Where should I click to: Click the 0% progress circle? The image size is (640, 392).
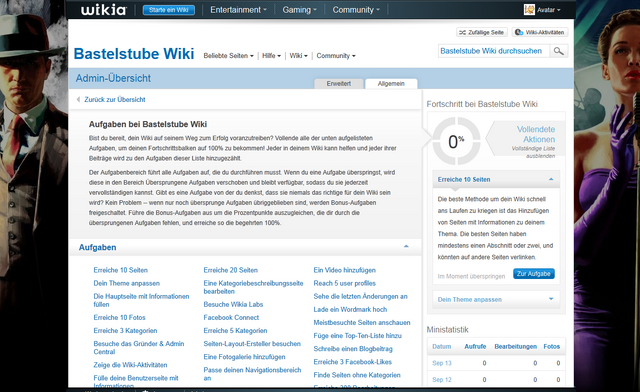pos(456,141)
